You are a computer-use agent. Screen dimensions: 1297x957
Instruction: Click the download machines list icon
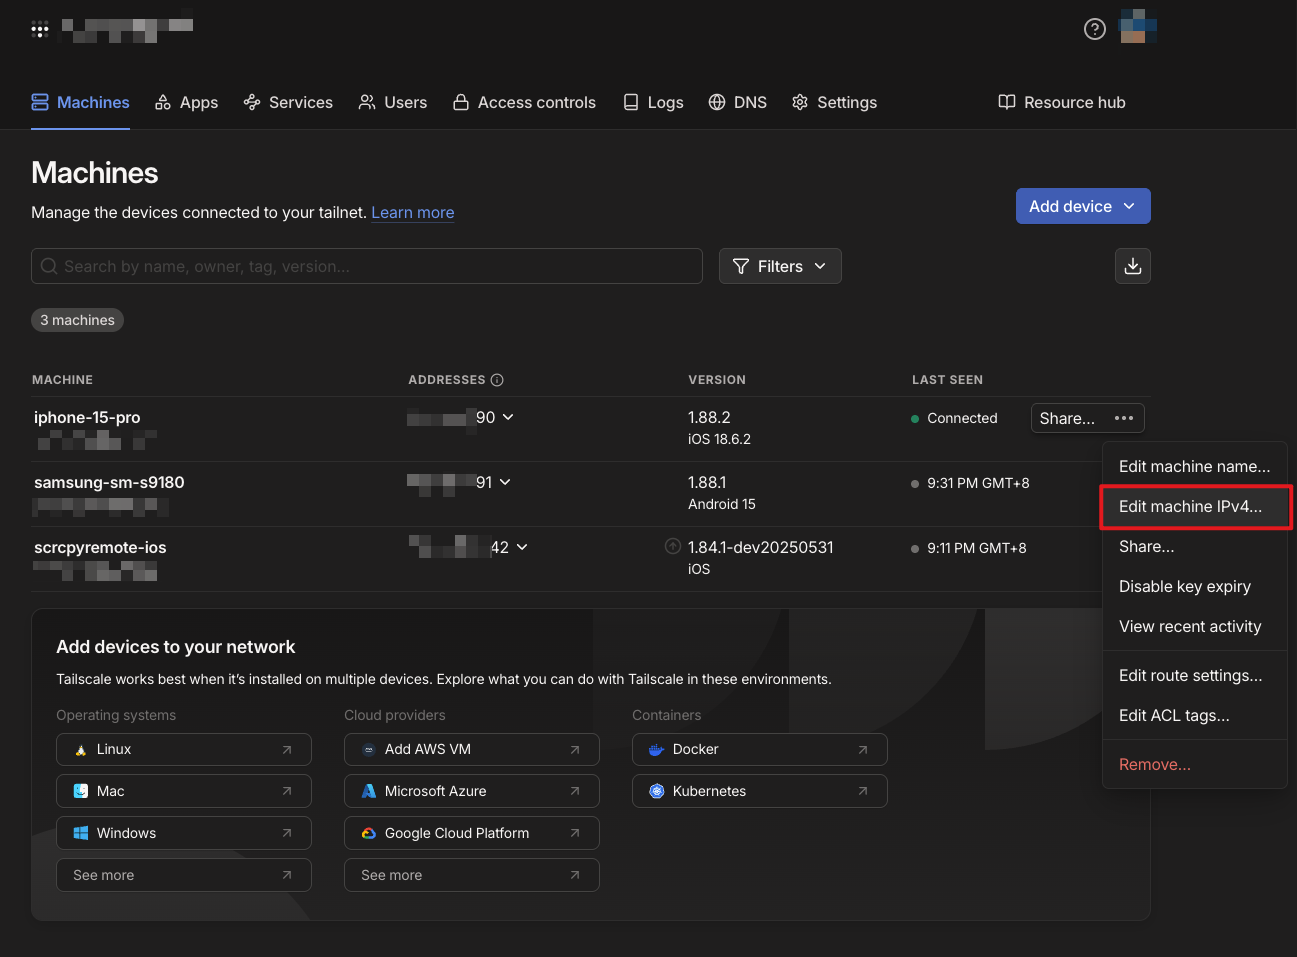(1133, 266)
